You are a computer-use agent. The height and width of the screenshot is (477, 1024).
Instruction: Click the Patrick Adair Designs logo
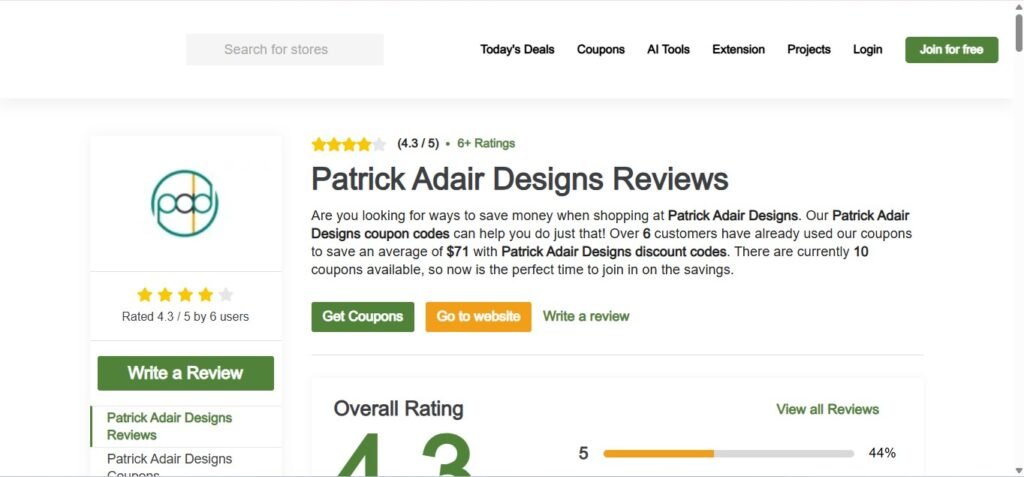pyautogui.click(x=185, y=203)
